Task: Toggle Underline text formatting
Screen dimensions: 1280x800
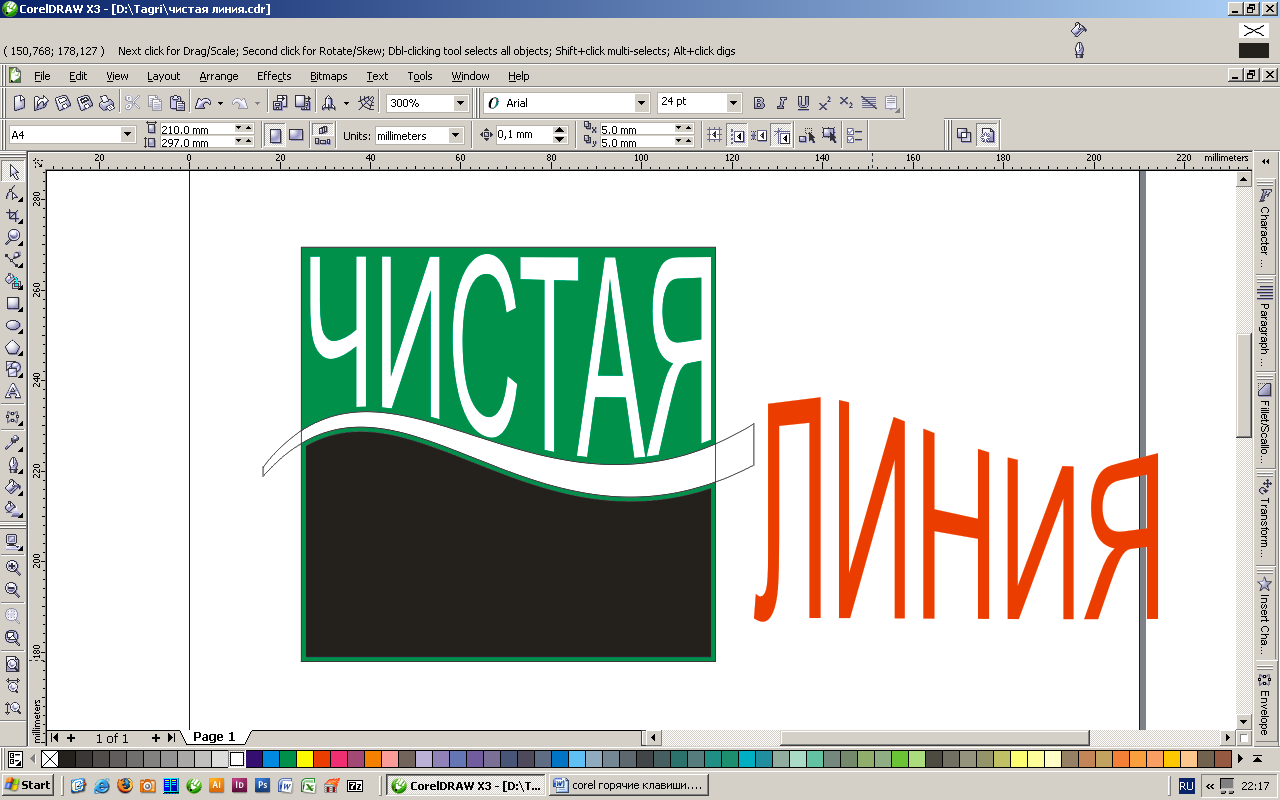Action: coord(803,103)
